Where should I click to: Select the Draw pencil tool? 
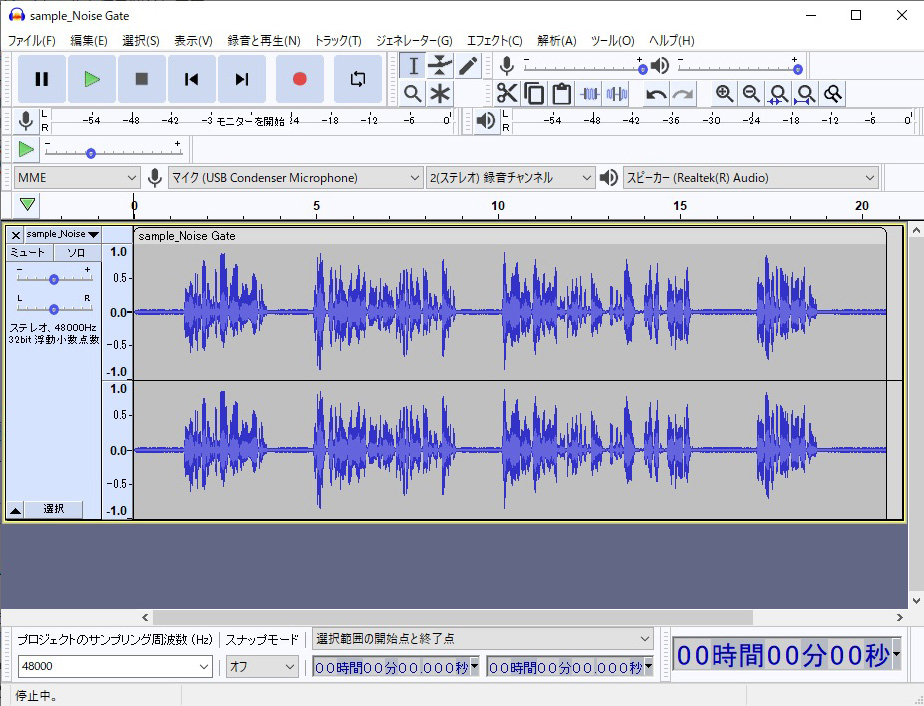[x=468, y=66]
